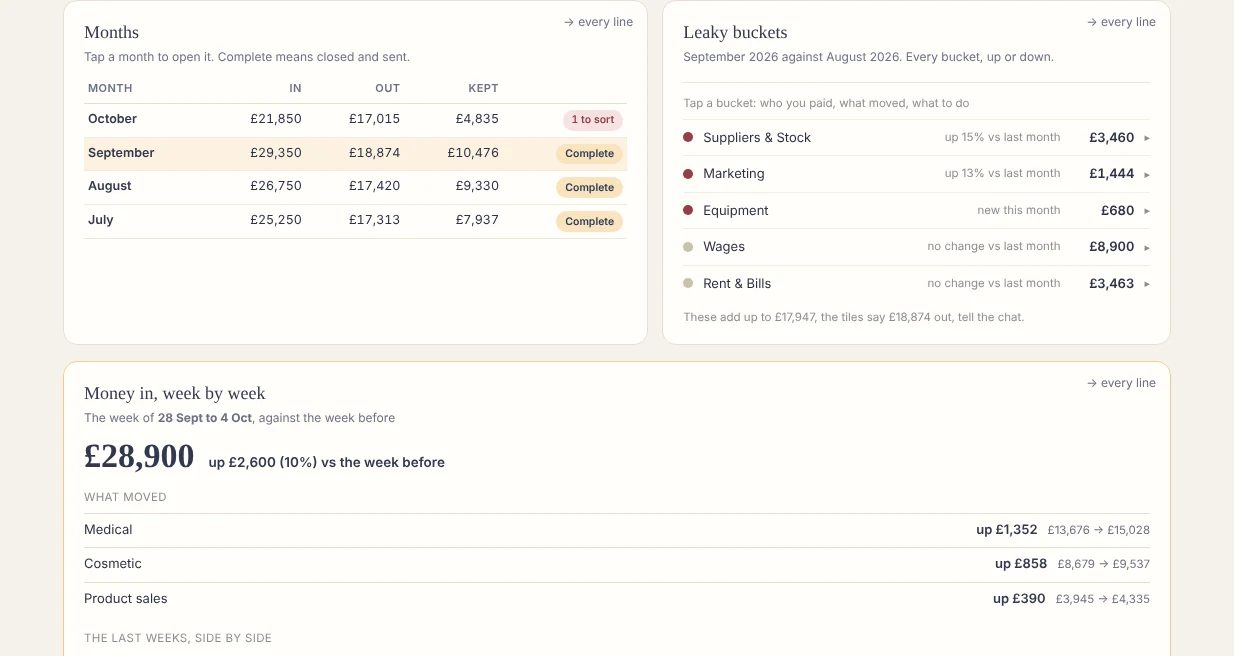1234x656 pixels.
Task: Click the grey dot beside Wages
Action: coord(688,246)
